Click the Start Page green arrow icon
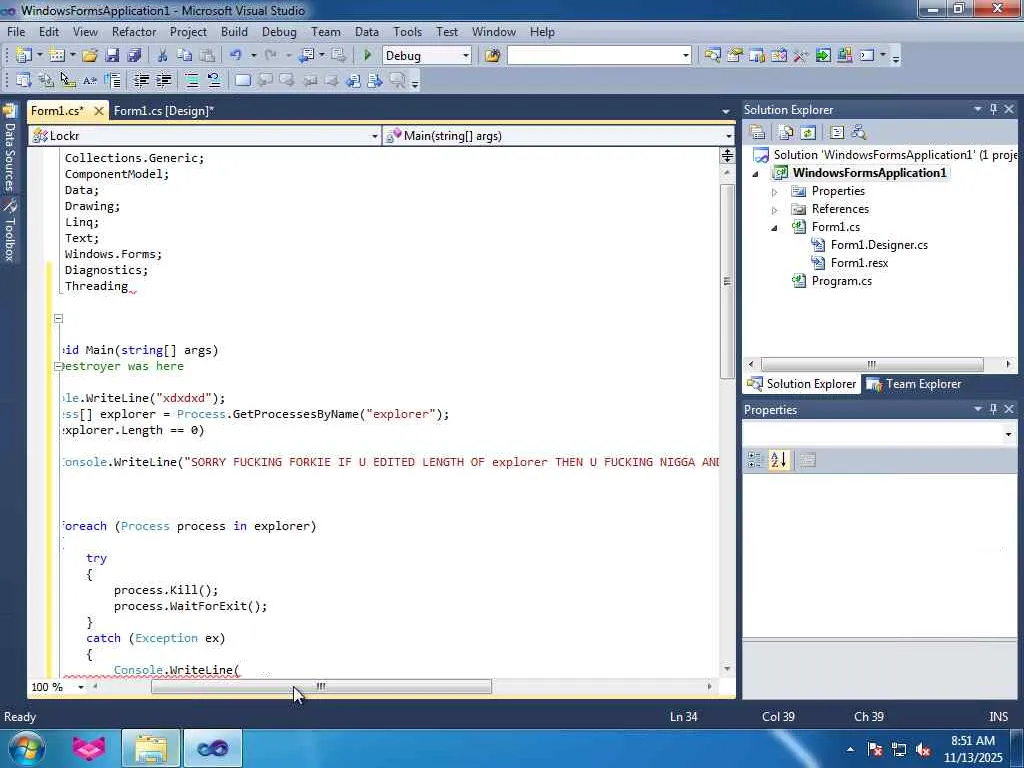 [x=823, y=56]
